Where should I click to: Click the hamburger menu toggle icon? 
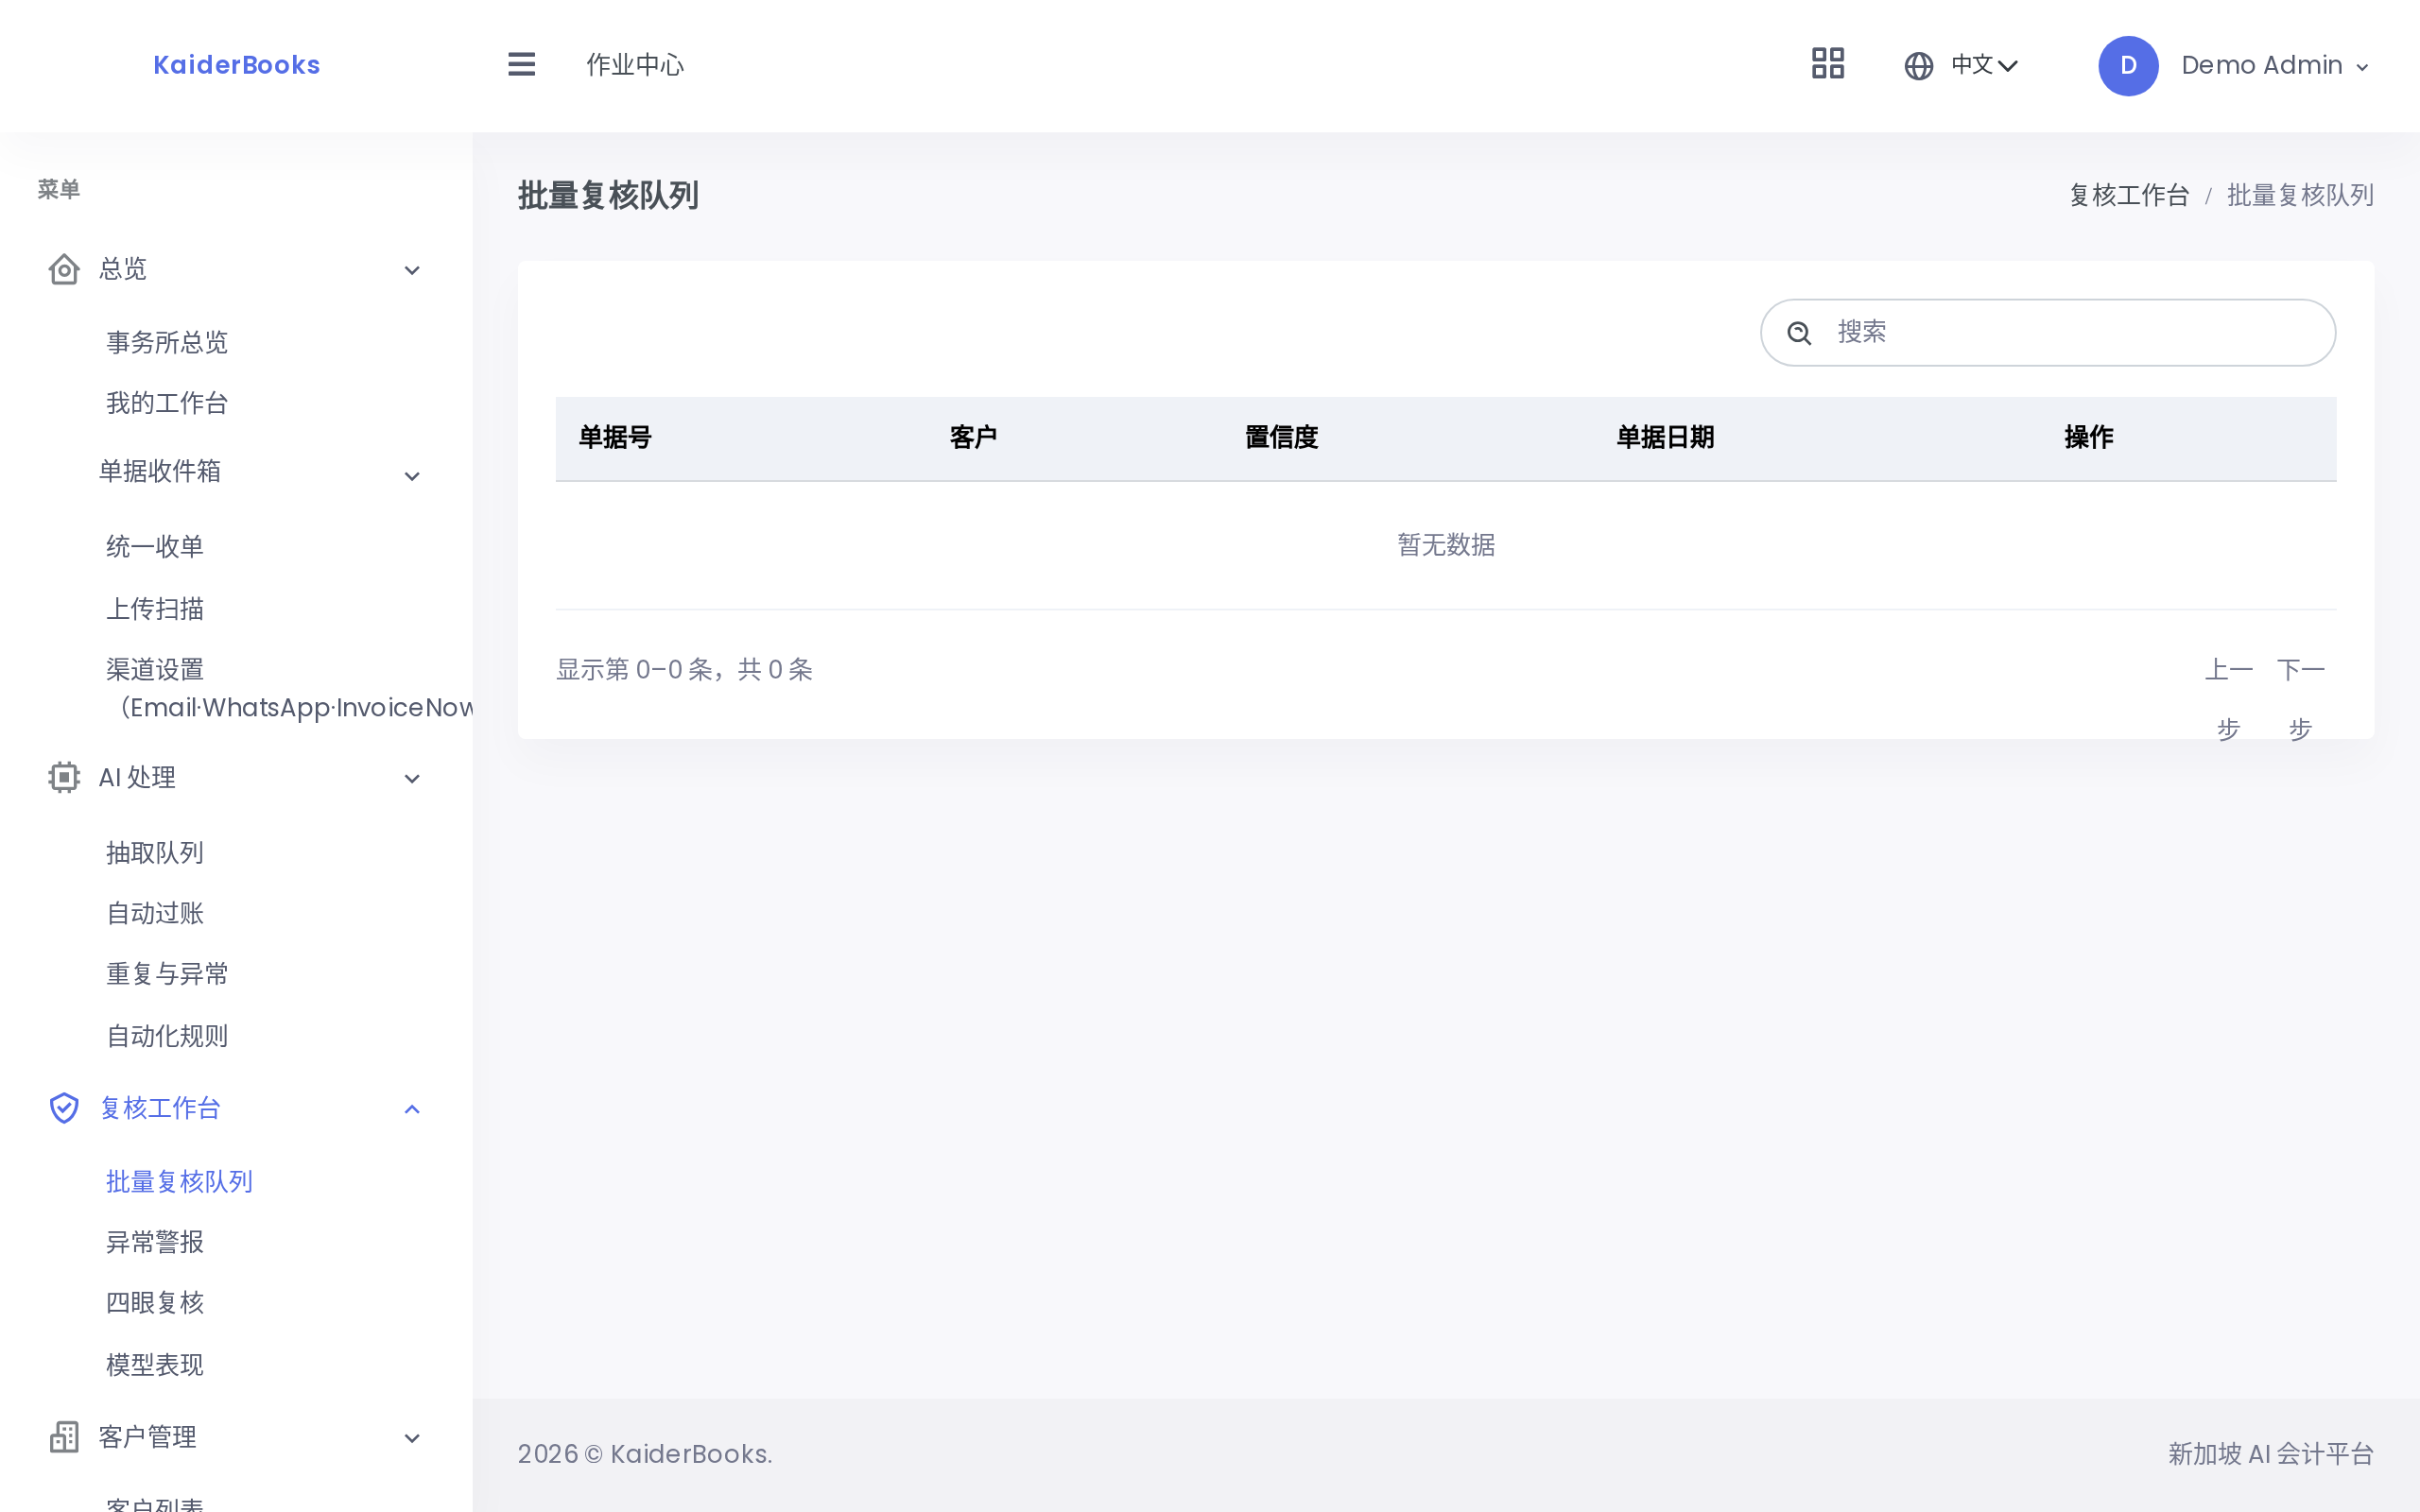(x=521, y=65)
